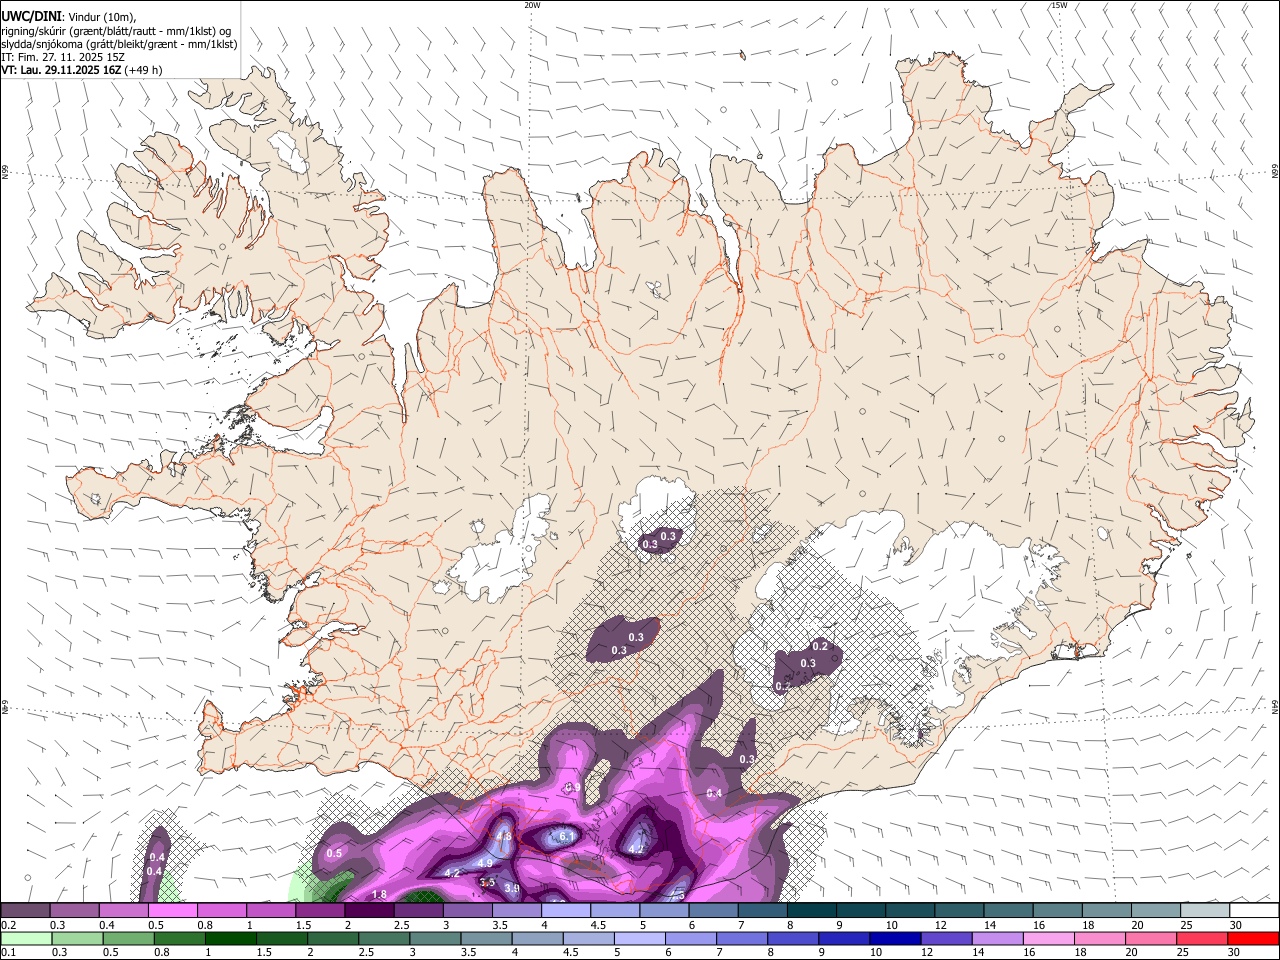Click the 15W longitude label at top
Image resolution: width=1280 pixels, height=960 pixels.
point(1059,5)
